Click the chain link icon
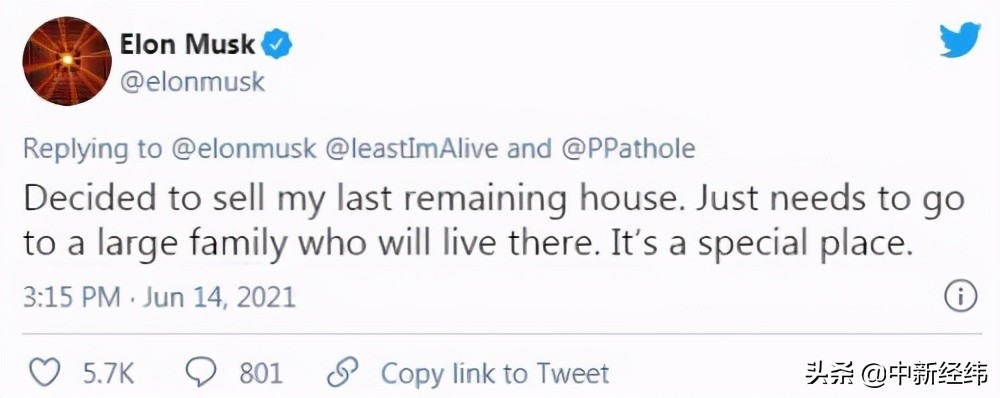The width and height of the screenshot is (1000, 398). [x=342, y=372]
